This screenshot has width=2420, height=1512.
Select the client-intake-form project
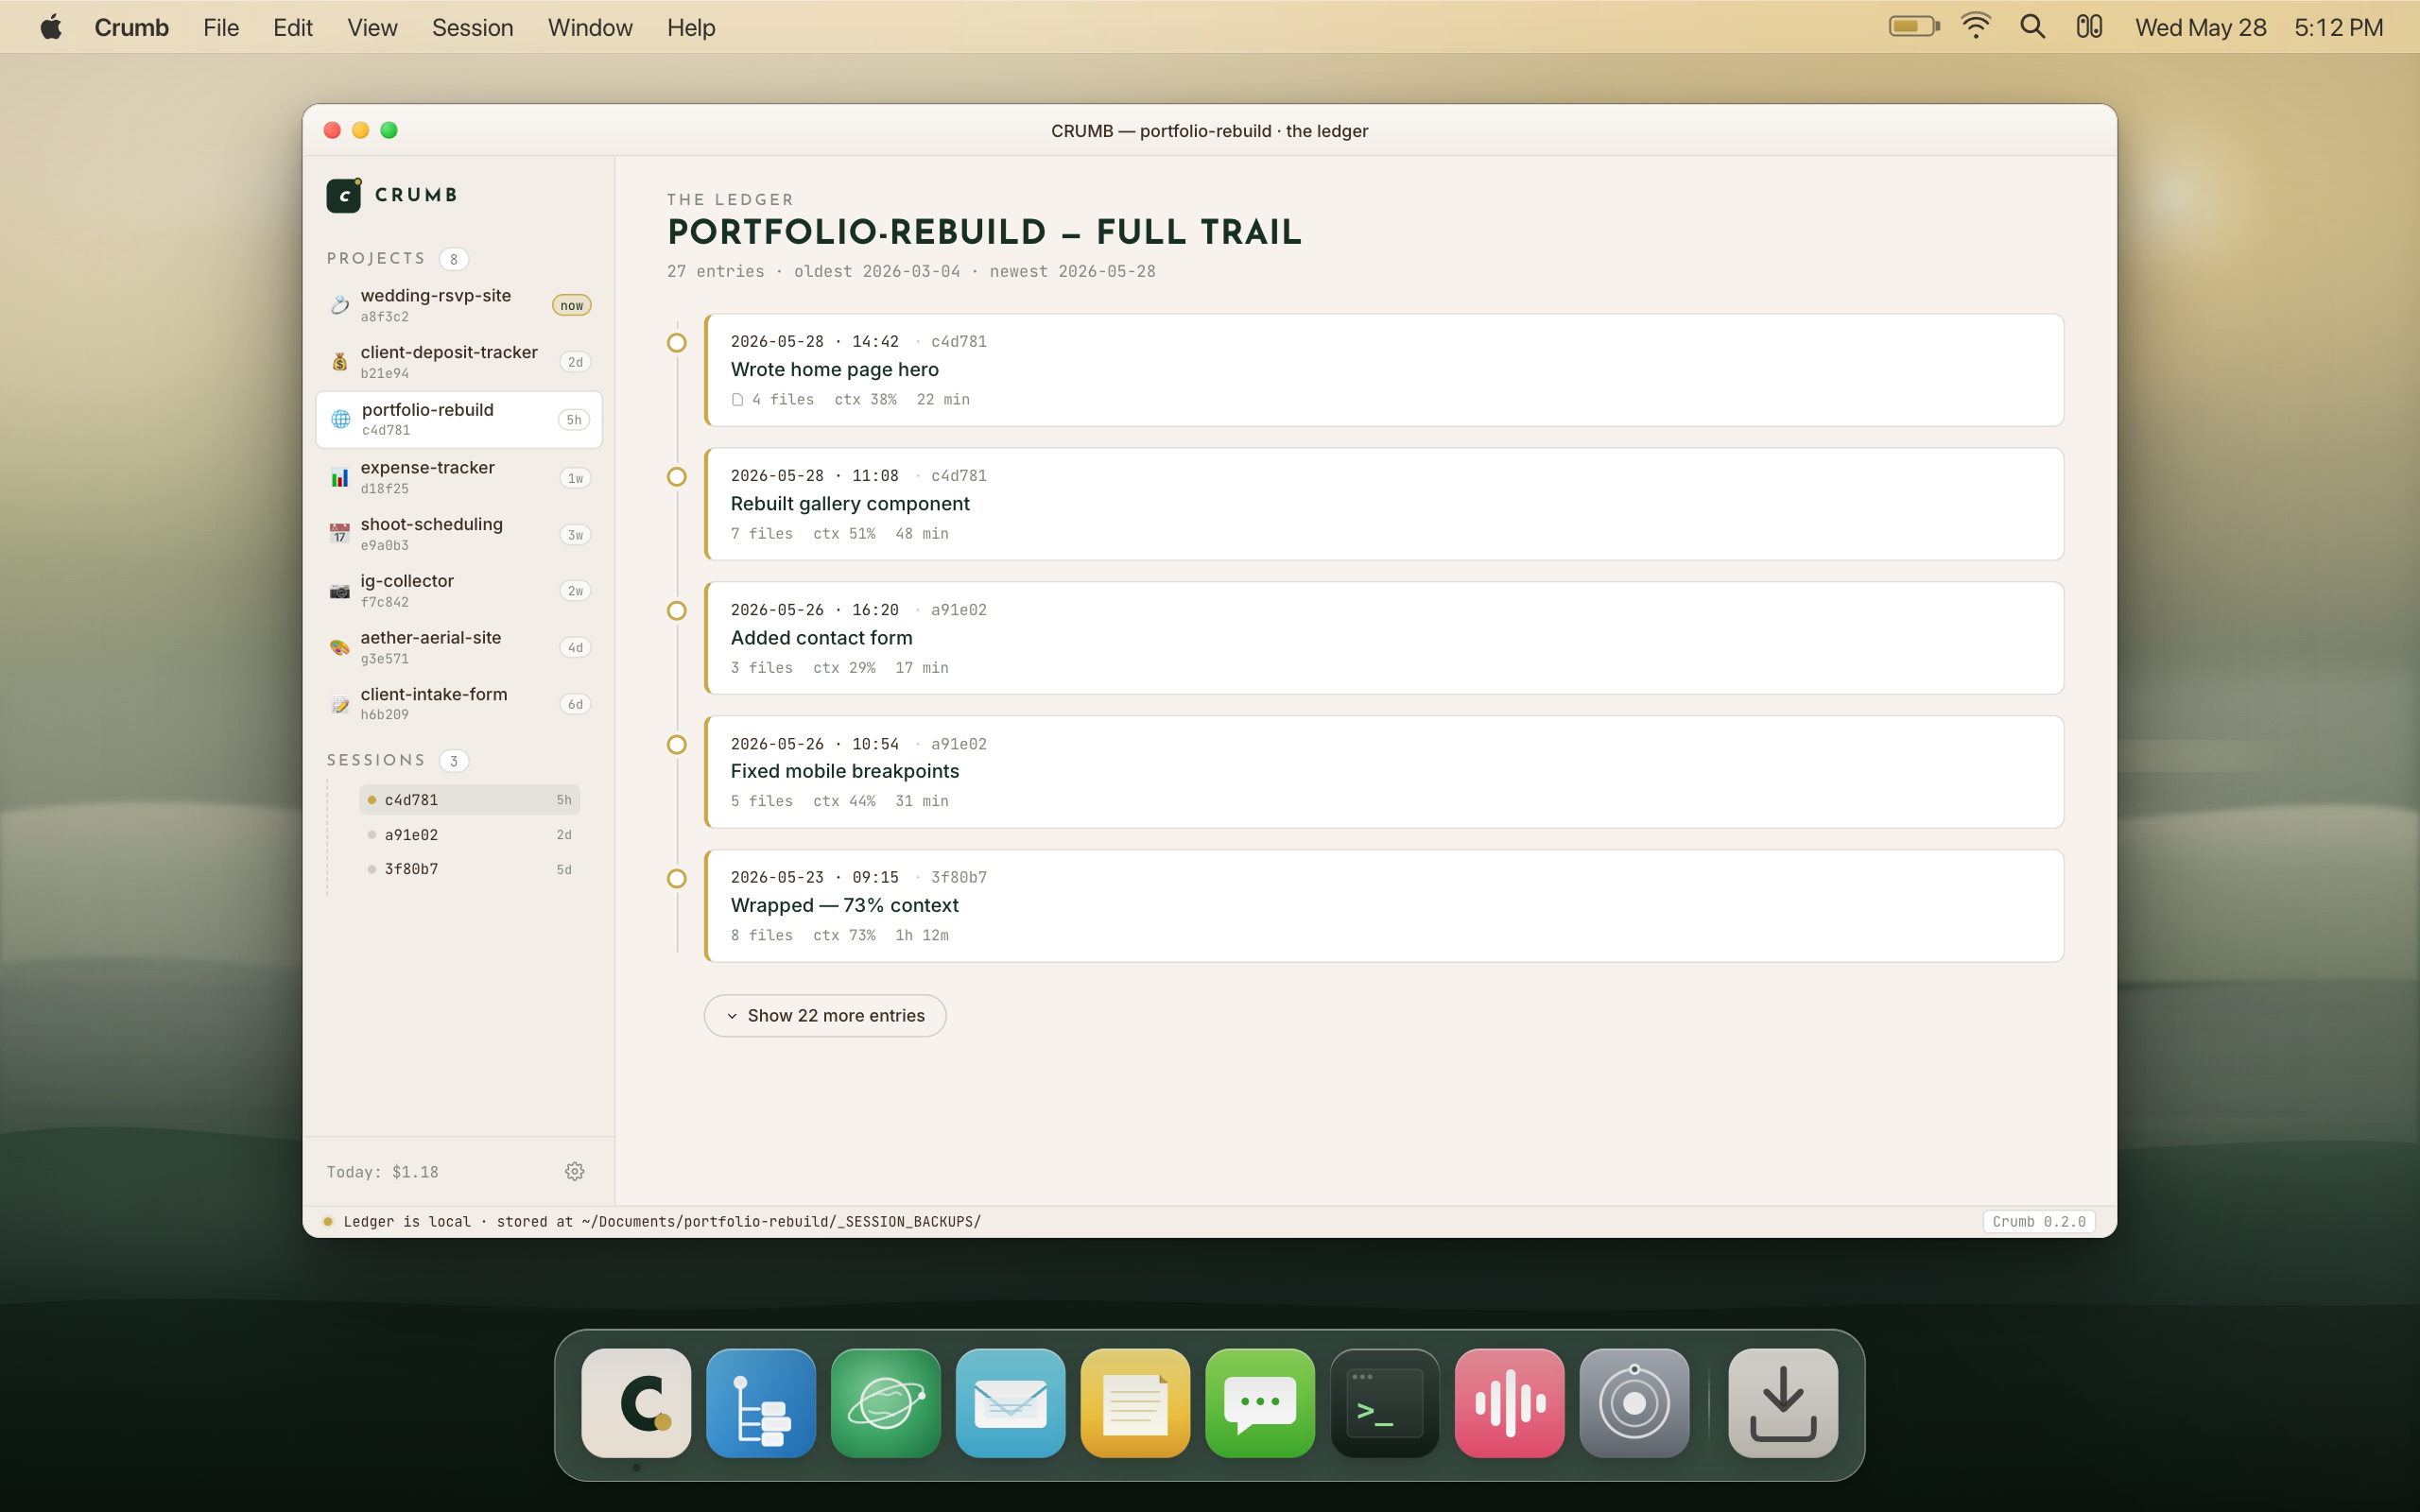pyautogui.click(x=459, y=705)
